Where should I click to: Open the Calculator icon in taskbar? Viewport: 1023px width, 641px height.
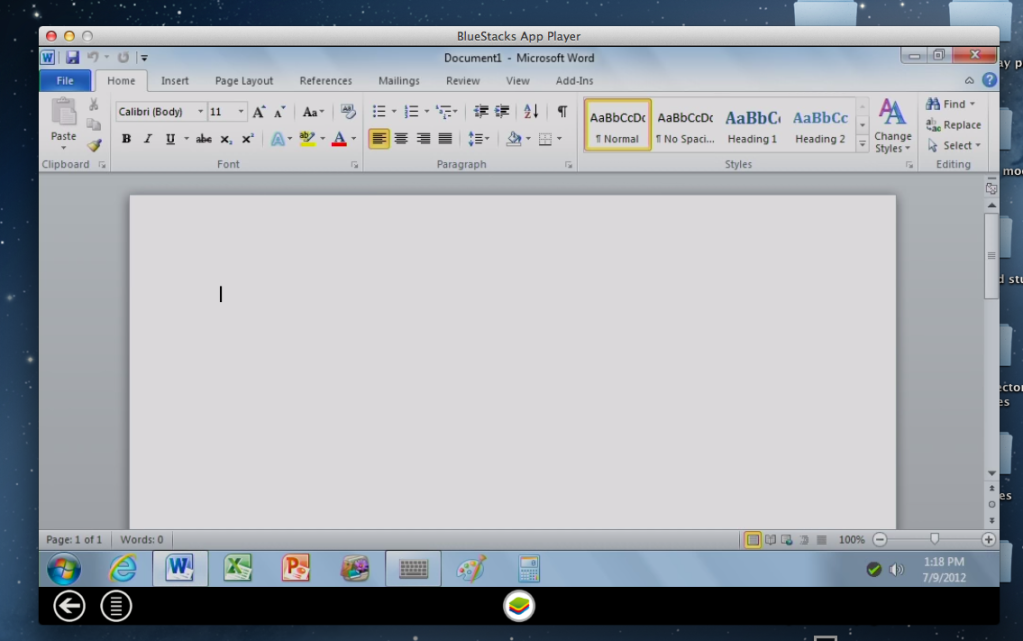coord(529,569)
